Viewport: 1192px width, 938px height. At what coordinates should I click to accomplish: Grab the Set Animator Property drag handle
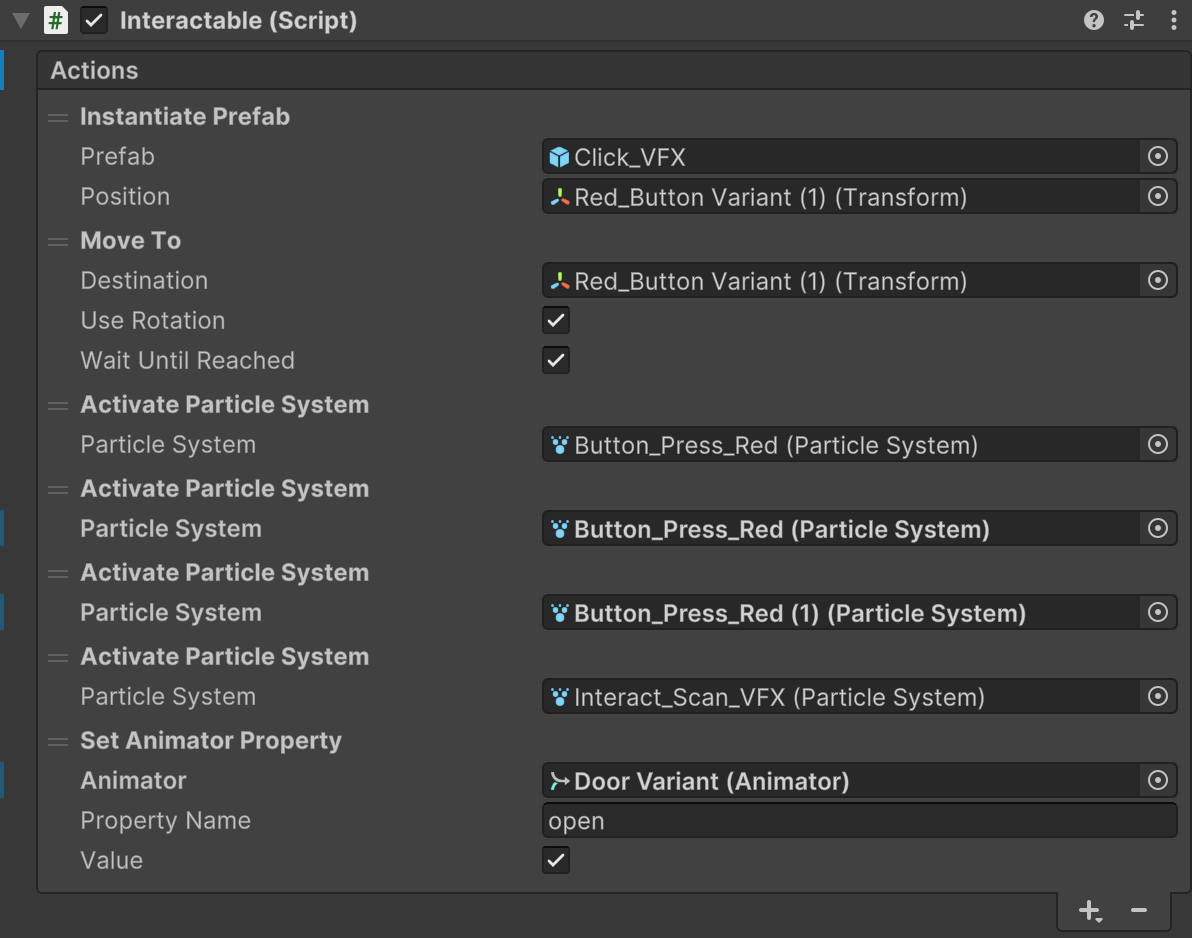[x=58, y=742]
